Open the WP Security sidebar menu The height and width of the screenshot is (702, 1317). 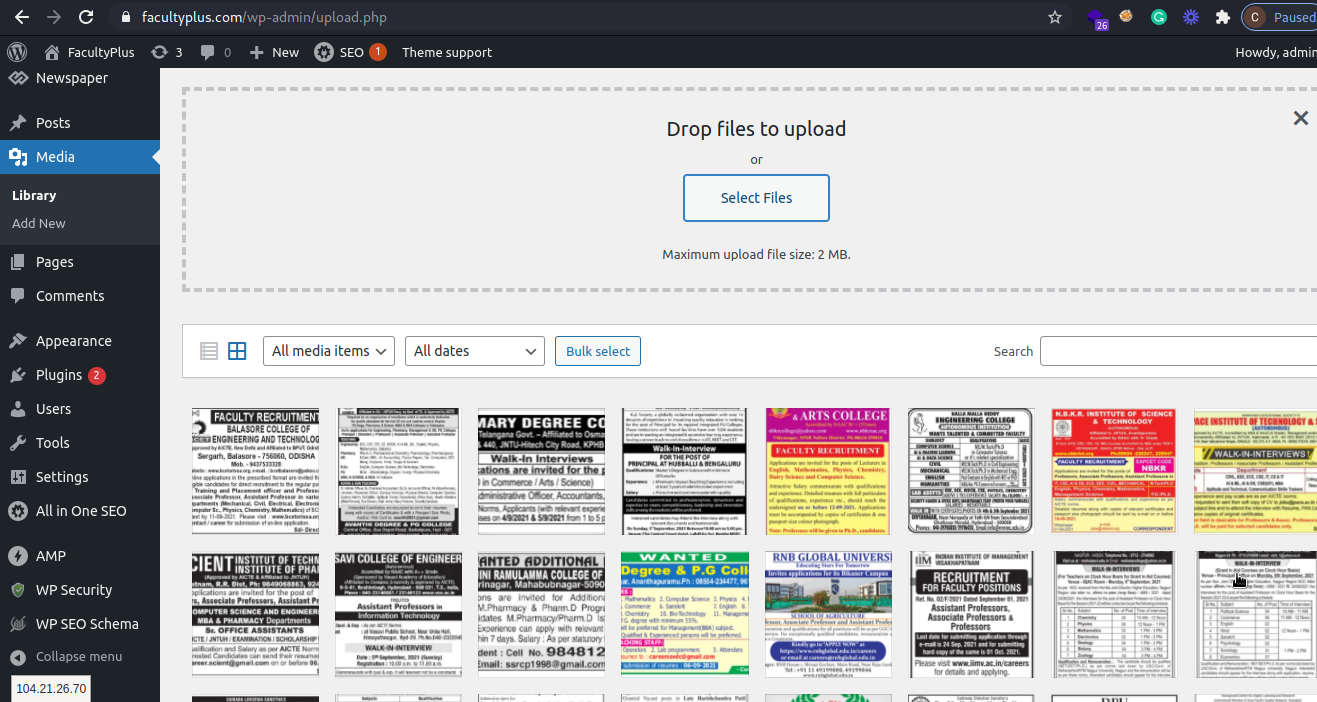point(80,590)
